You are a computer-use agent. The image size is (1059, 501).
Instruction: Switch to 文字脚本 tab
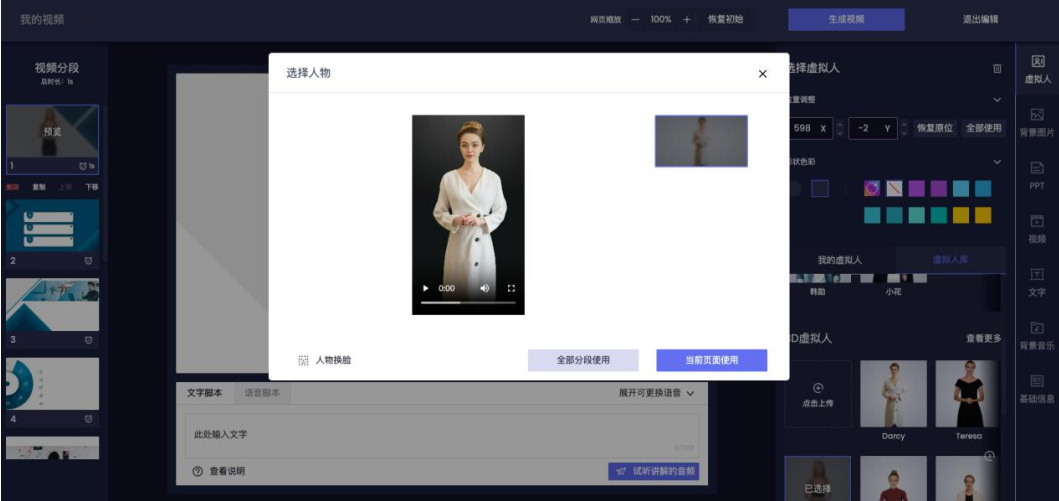pyautogui.click(x=205, y=393)
